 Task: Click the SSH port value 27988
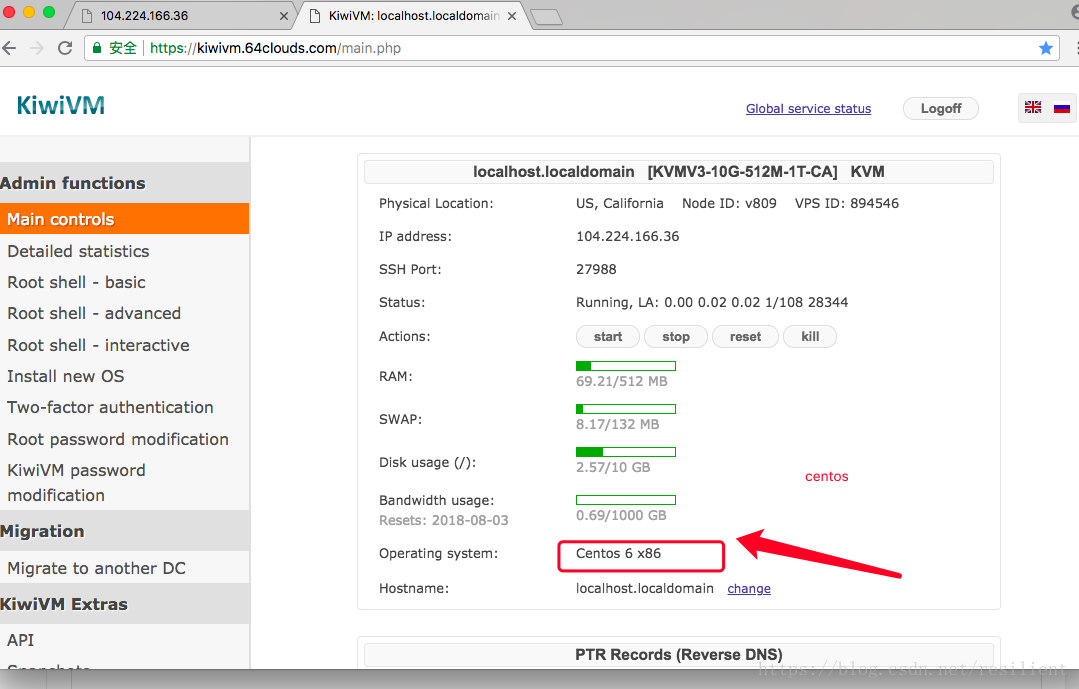tap(596, 269)
